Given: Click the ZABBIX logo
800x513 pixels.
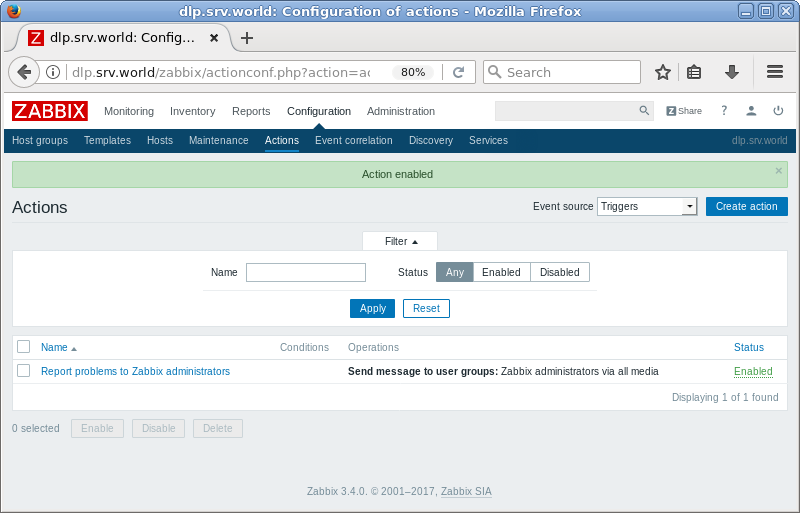Looking at the screenshot, I should click(x=49, y=111).
